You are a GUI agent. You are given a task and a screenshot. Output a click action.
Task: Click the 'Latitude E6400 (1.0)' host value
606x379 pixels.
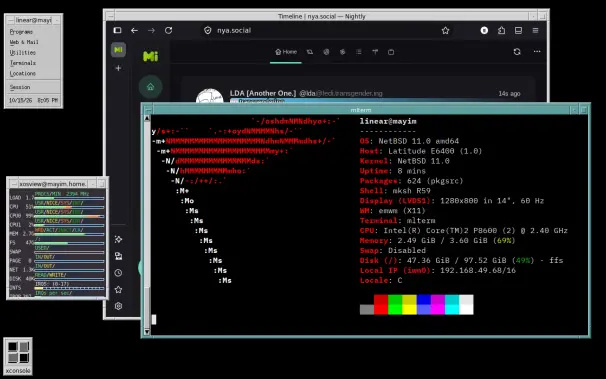(x=435, y=151)
